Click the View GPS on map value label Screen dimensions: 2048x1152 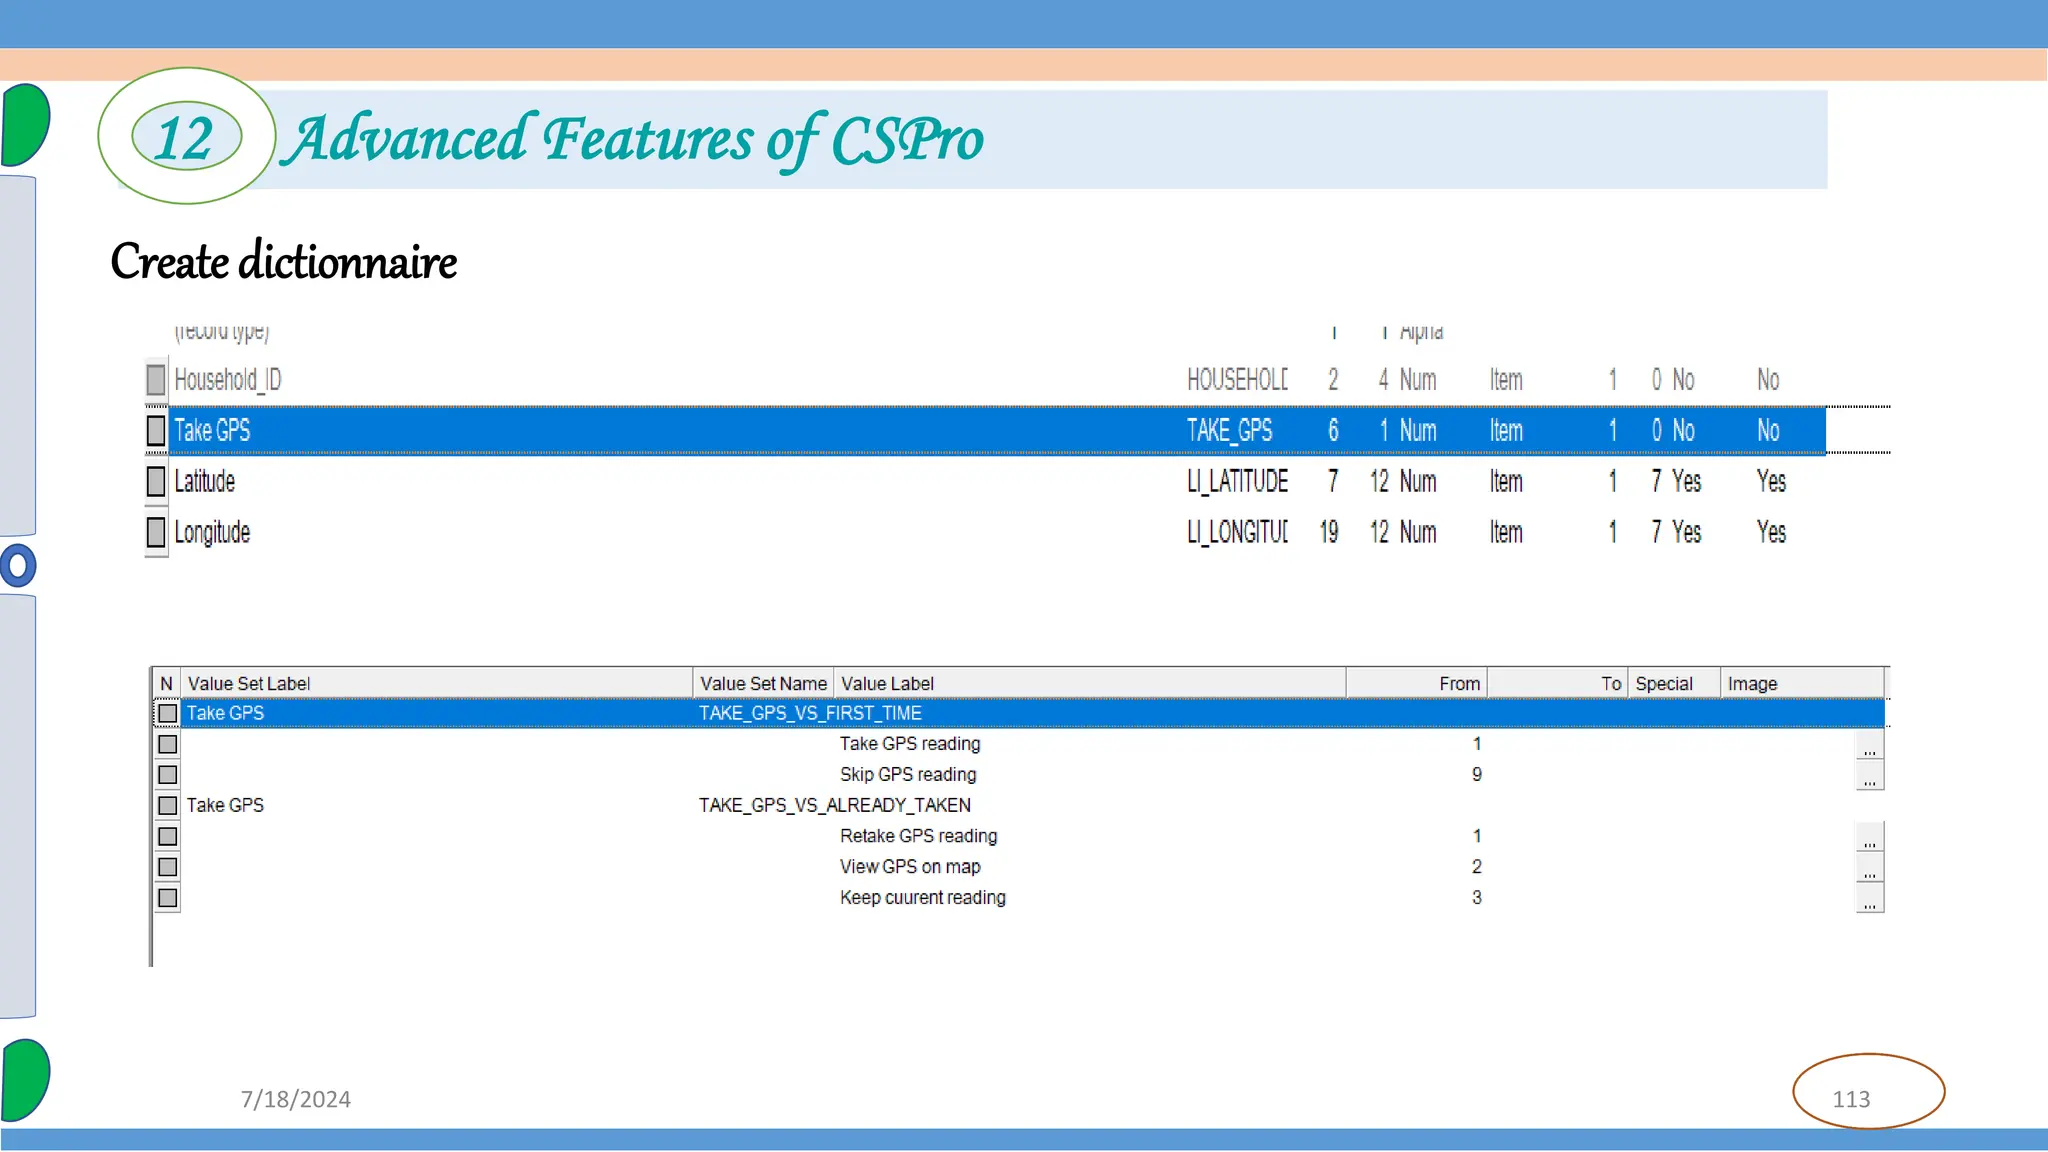(x=910, y=867)
